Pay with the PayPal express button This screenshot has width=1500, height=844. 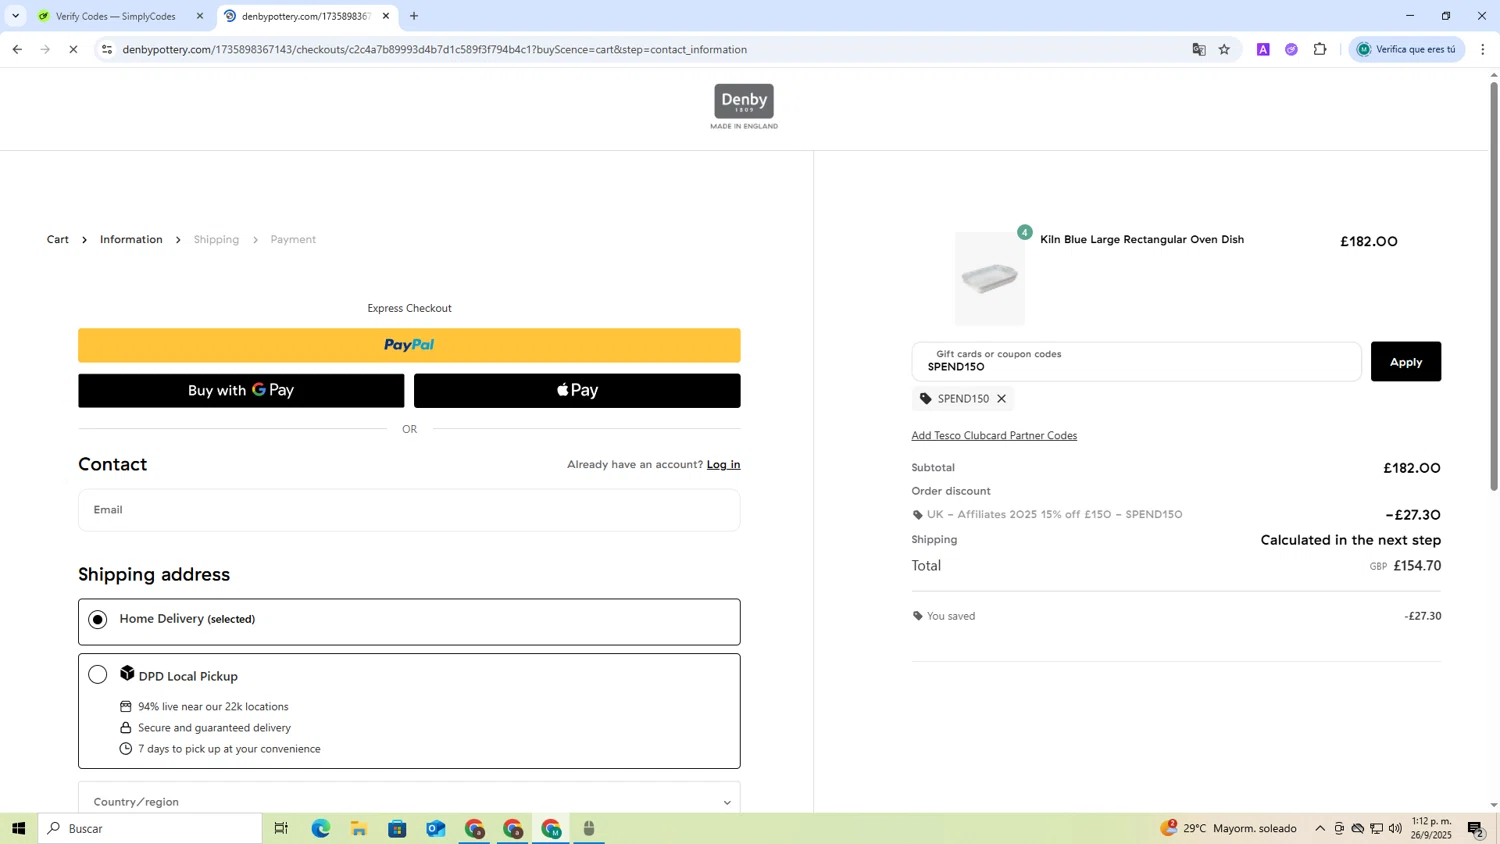[x=409, y=345]
